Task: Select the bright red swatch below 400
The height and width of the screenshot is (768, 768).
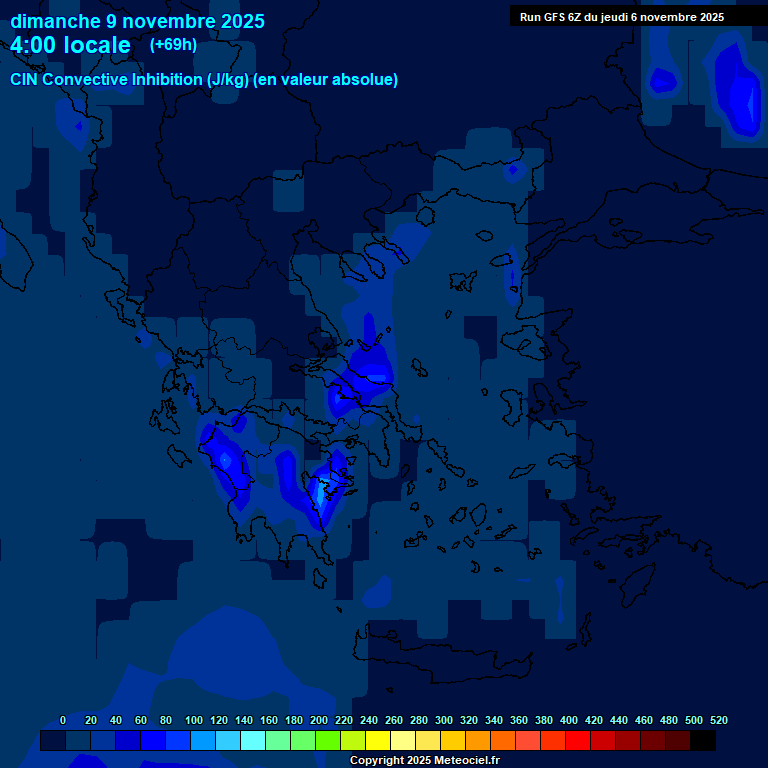Action: click(578, 741)
